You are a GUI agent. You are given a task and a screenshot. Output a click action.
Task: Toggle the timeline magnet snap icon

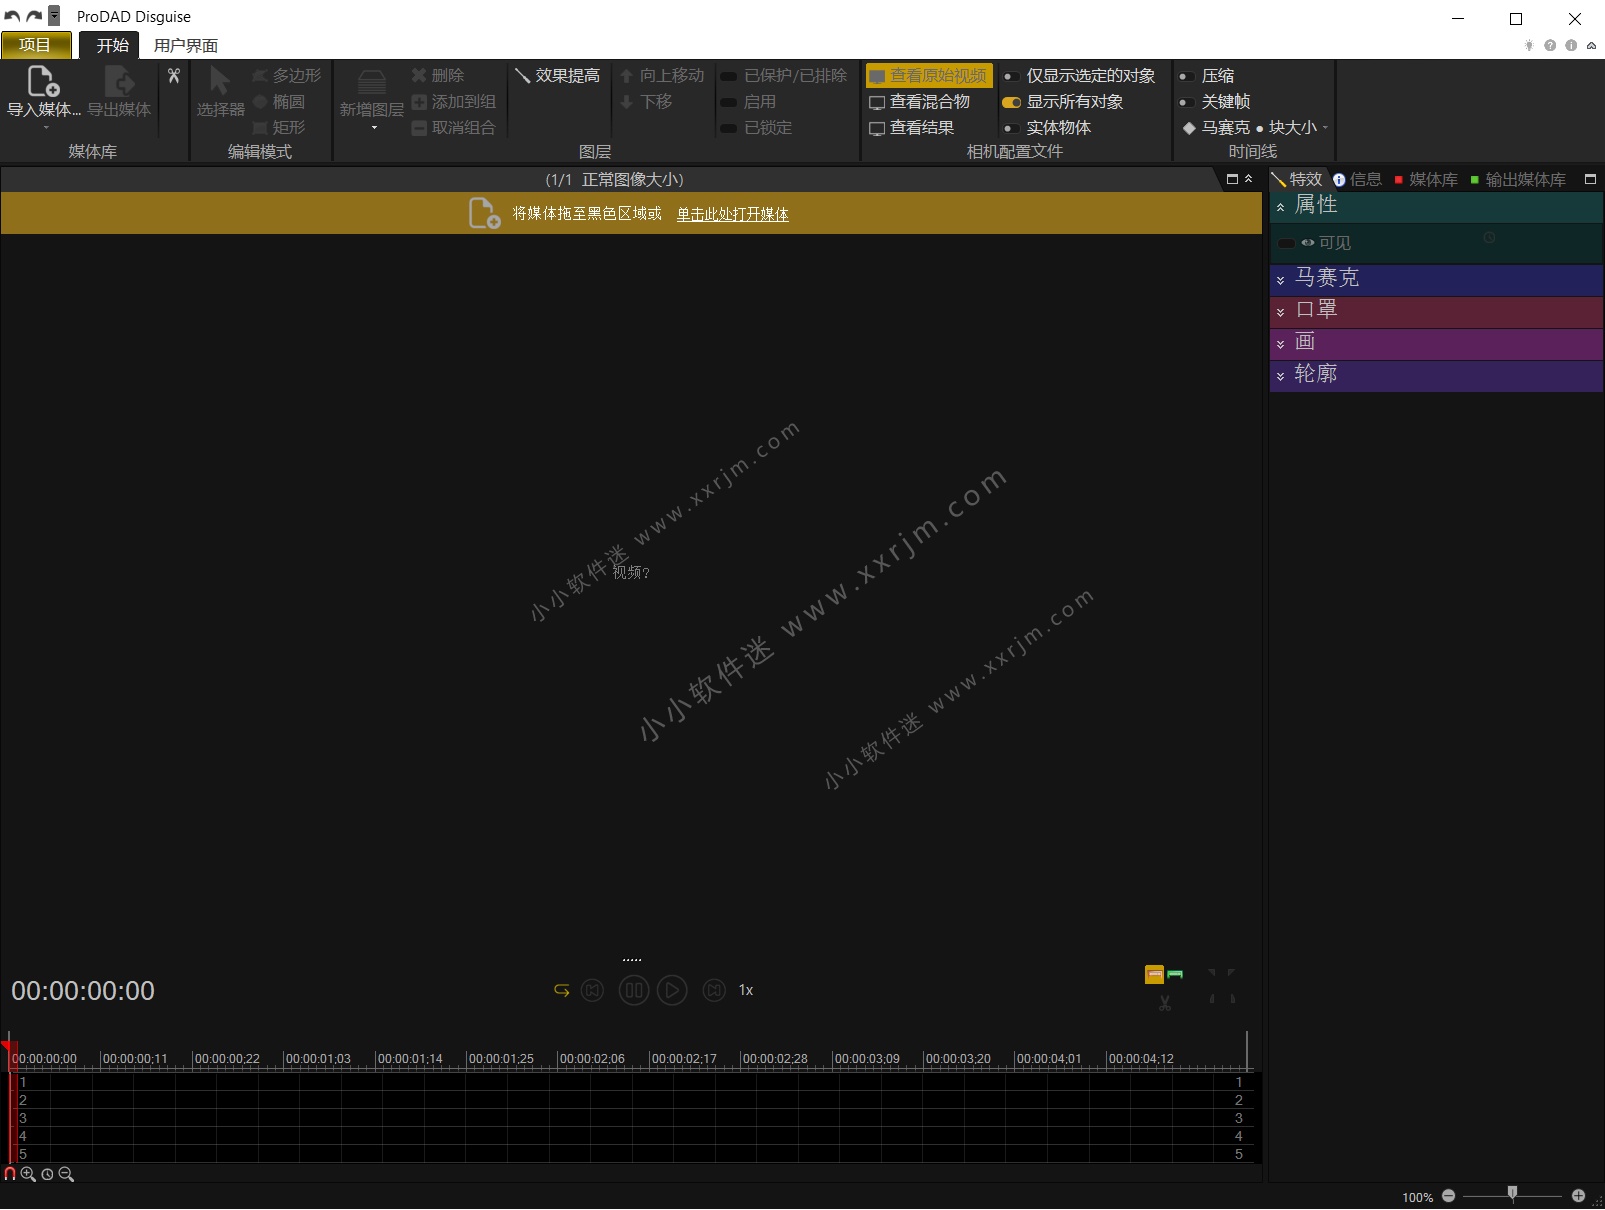click(10, 1174)
